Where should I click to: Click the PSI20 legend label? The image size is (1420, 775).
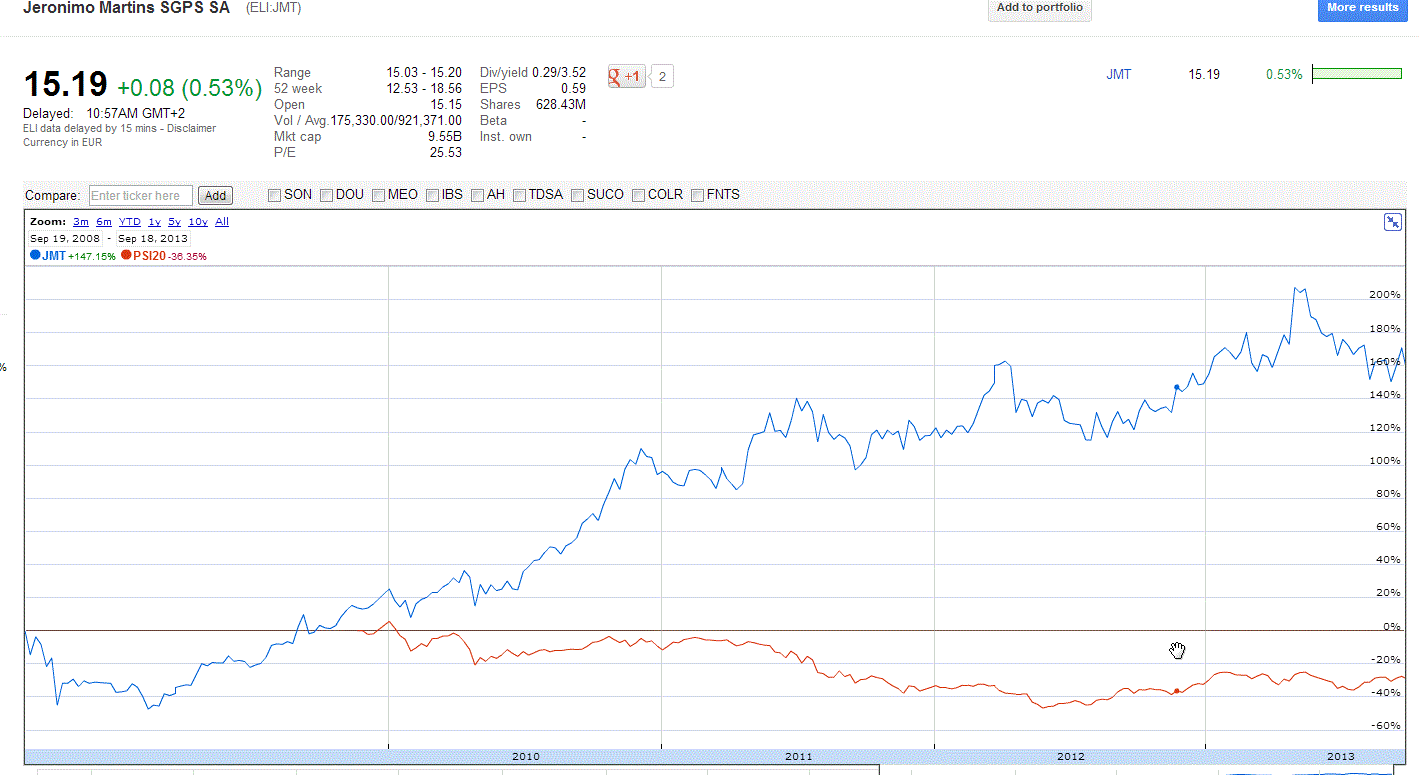coord(149,256)
